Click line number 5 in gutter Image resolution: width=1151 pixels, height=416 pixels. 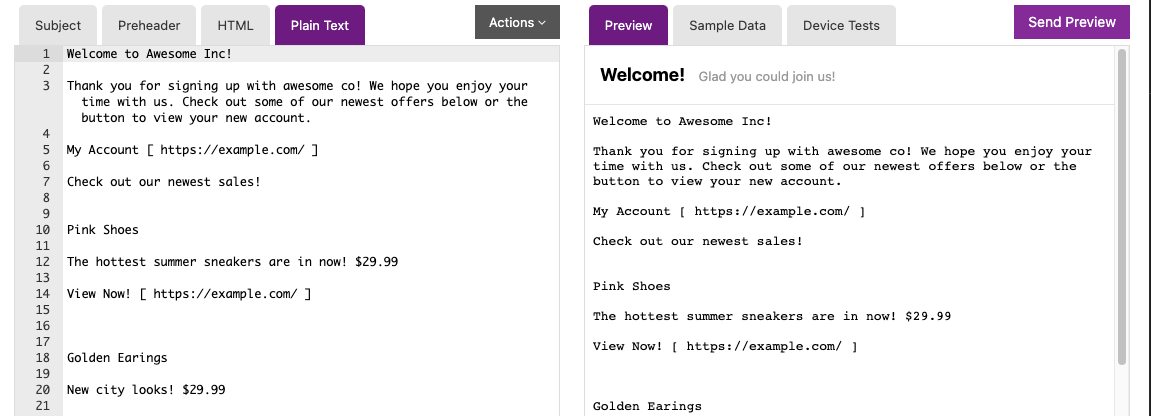pyautogui.click(x=46, y=150)
